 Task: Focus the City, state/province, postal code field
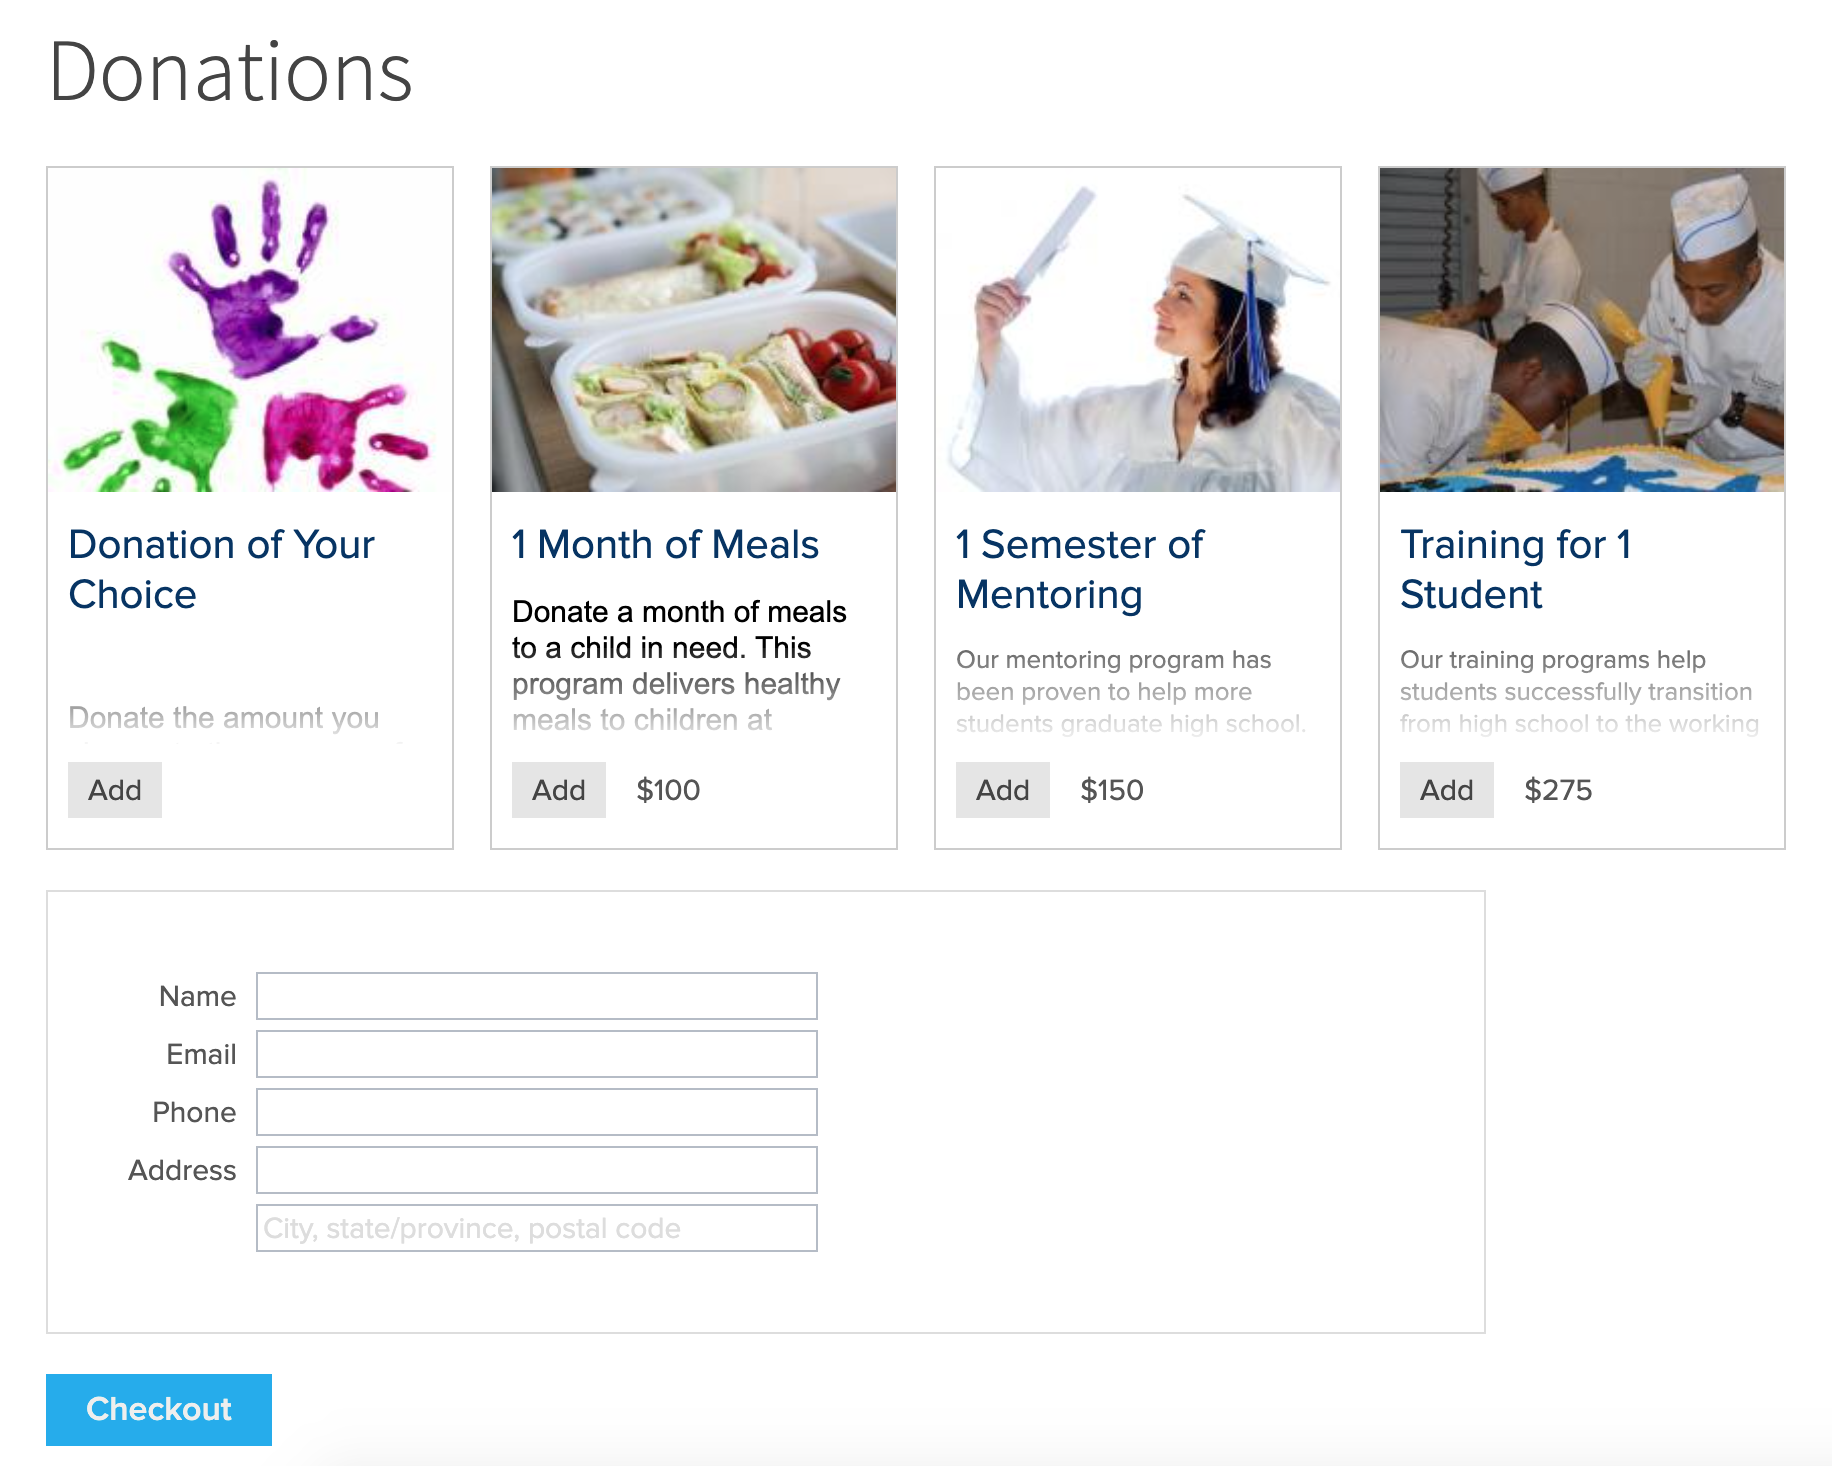(x=537, y=1228)
